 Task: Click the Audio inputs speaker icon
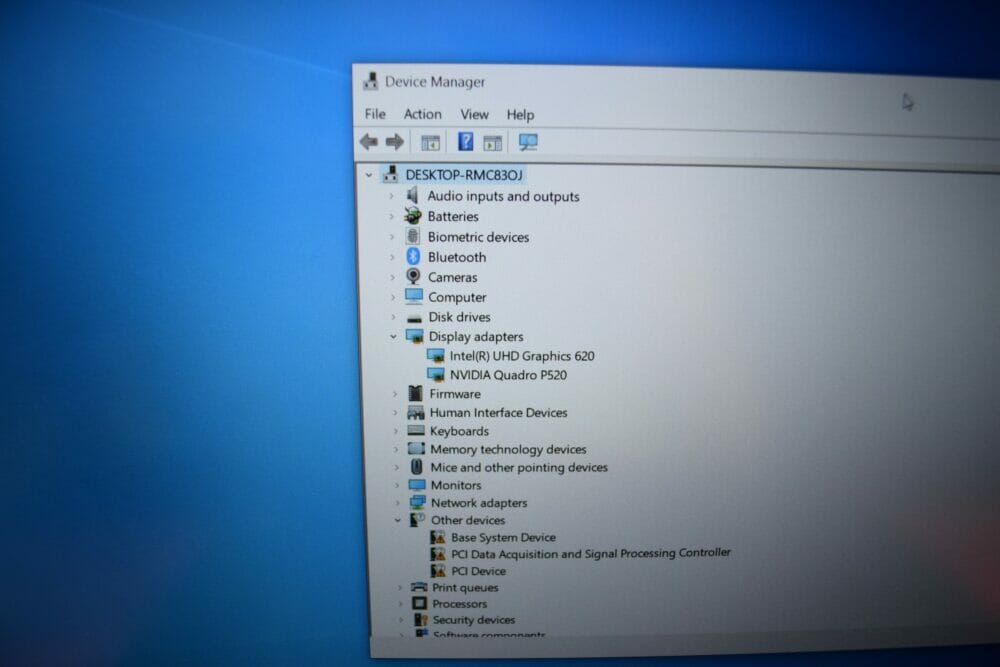pos(413,195)
